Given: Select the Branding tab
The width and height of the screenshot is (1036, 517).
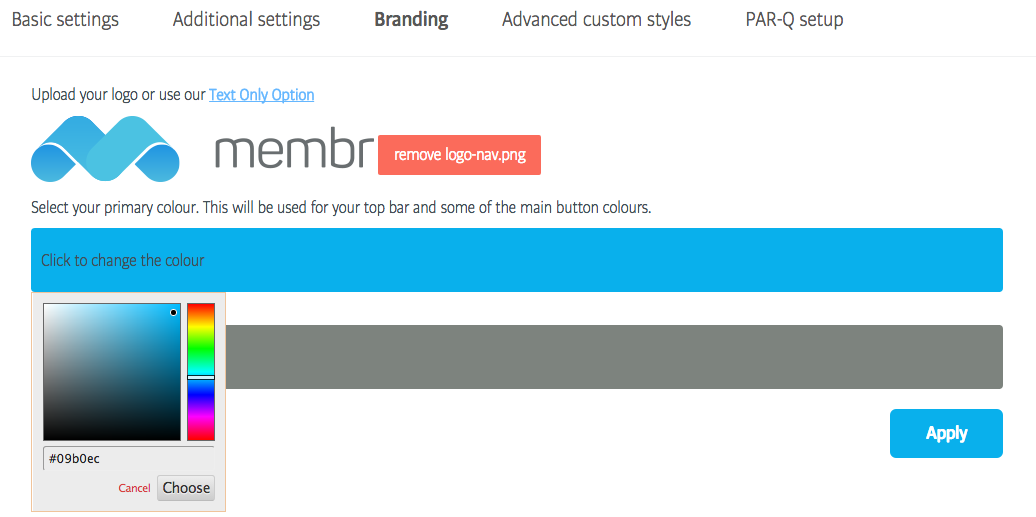Looking at the screenshot, I should pos(411,20).
